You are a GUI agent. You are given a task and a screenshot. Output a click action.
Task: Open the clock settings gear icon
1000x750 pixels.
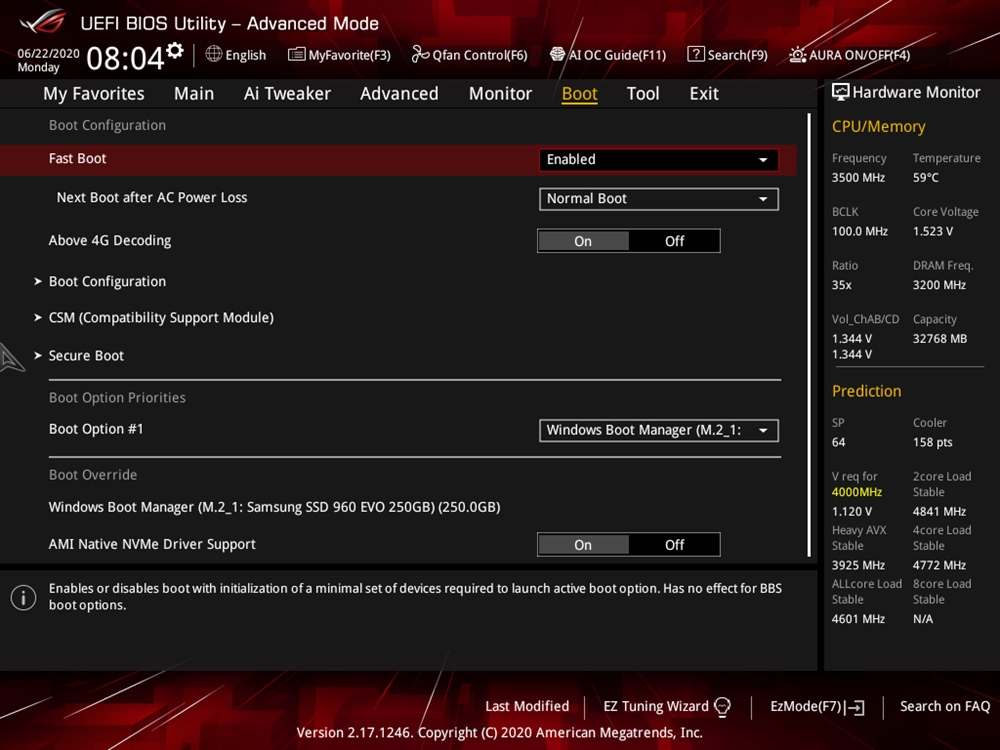click(175, 50)
